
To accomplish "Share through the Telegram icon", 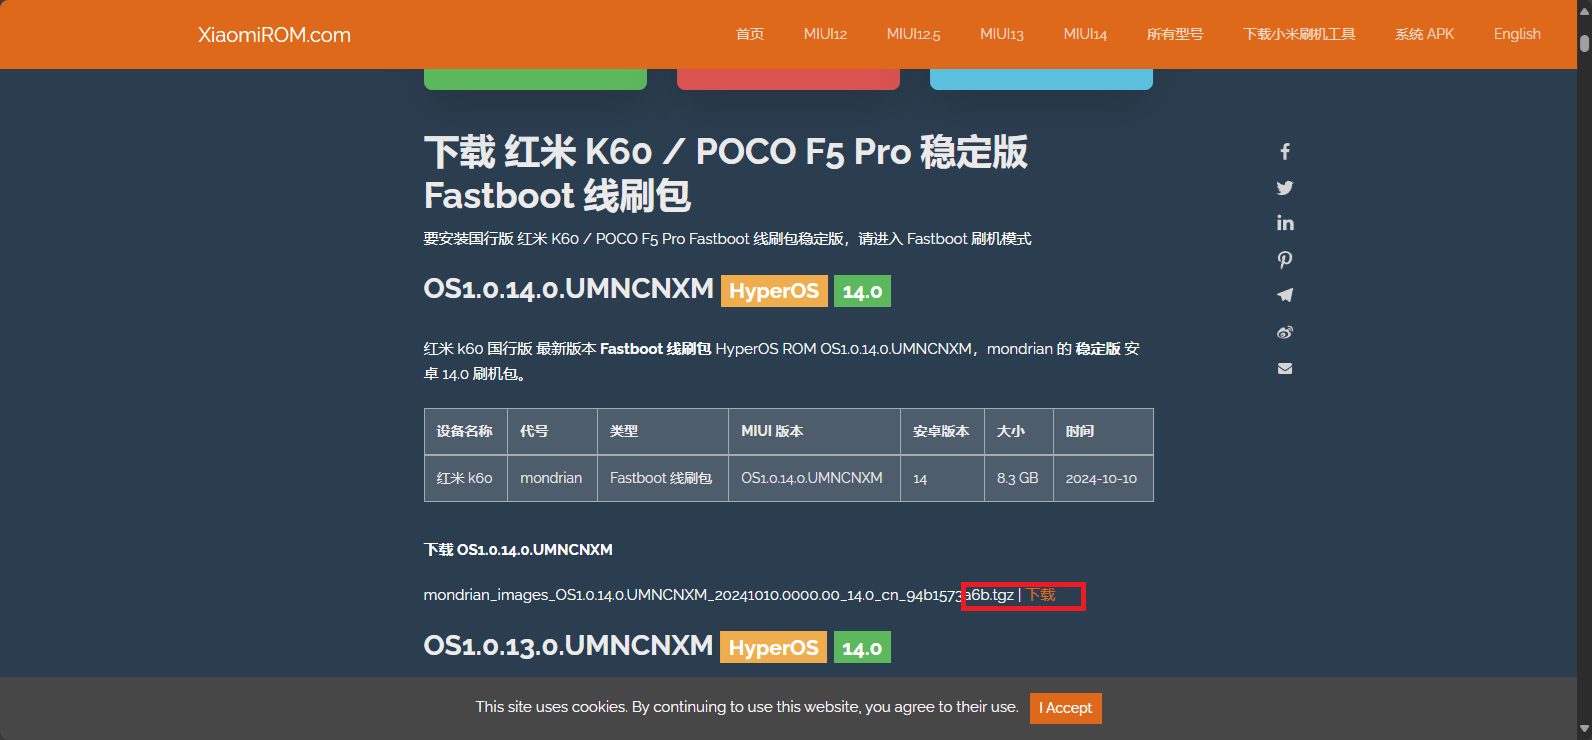I will (1285, 295).
